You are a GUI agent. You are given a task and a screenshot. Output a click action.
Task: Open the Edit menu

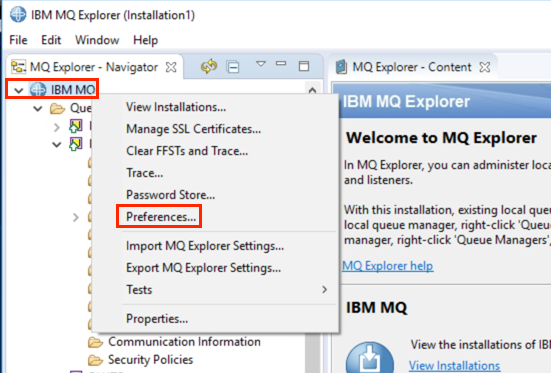(51, 40)
